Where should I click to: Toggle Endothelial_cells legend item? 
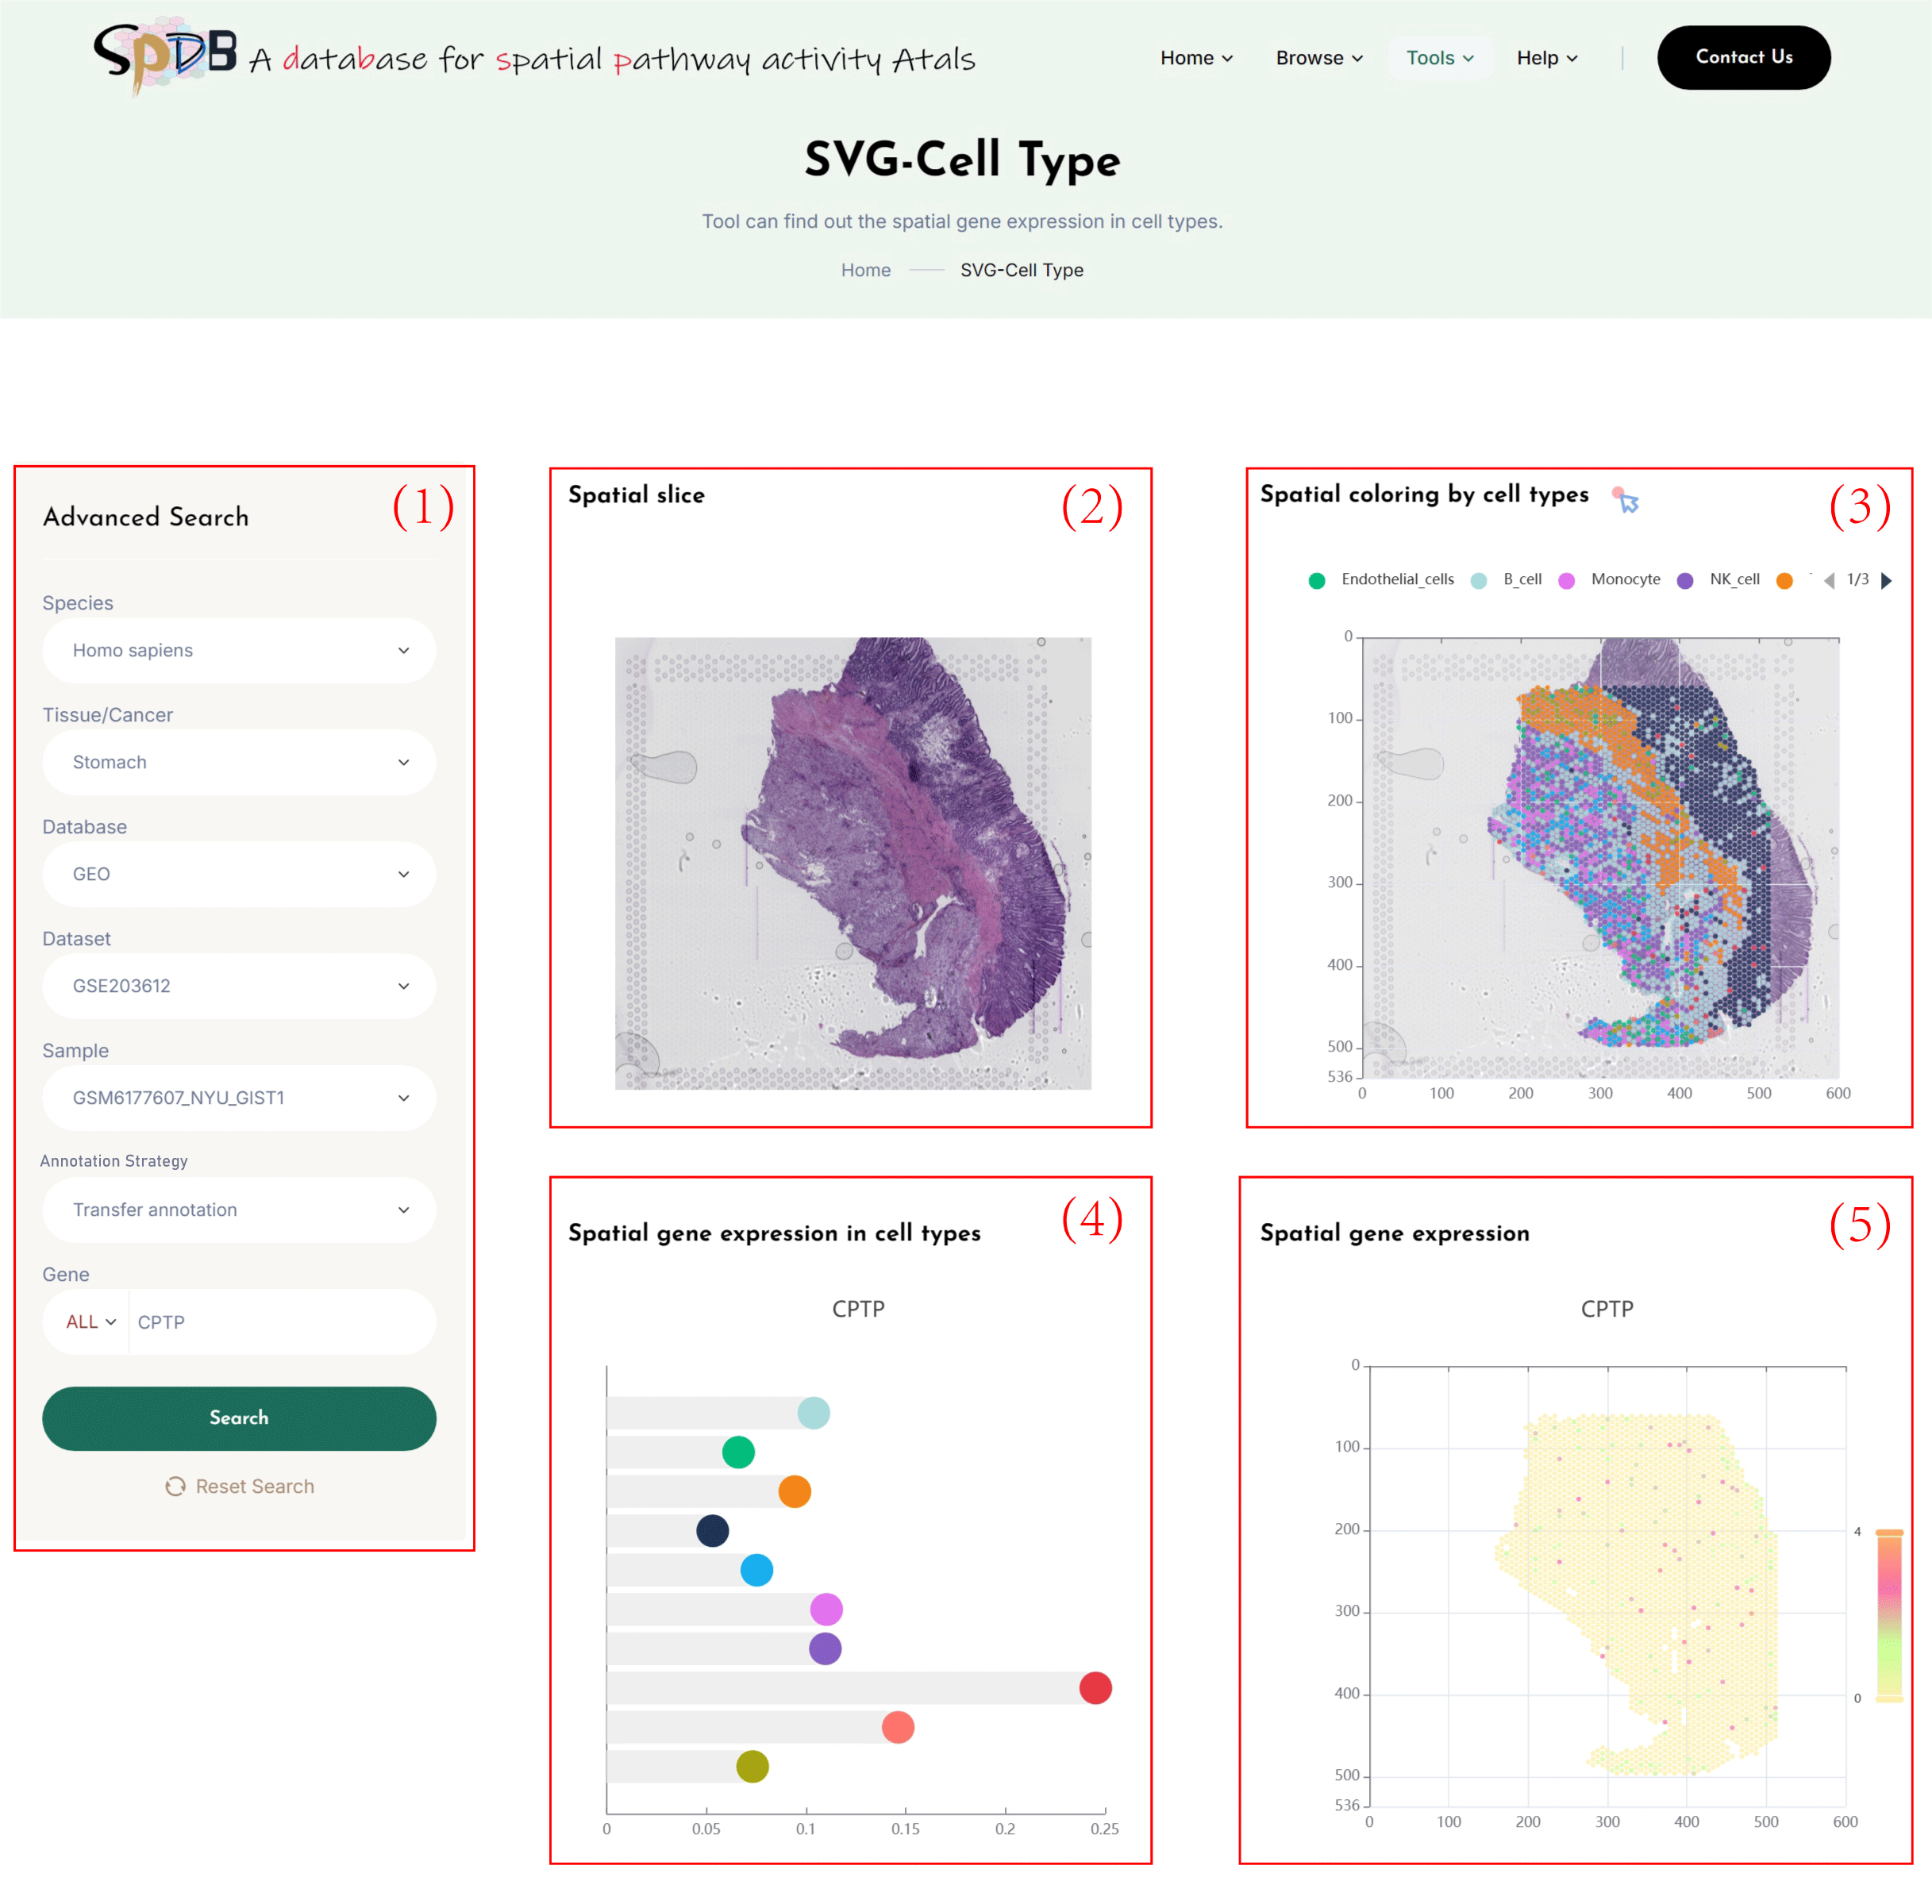(x=1381, y=580)
